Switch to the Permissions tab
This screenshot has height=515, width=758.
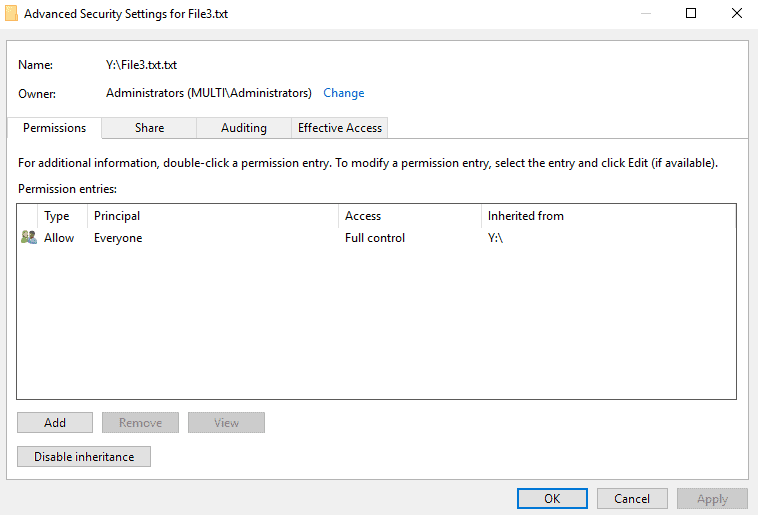coord(54,128)
